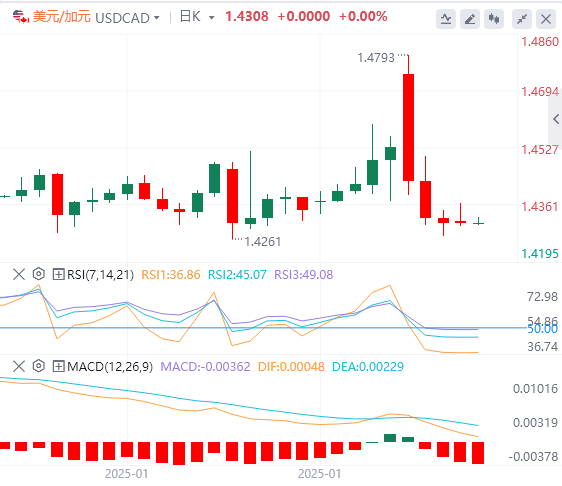The width and height of the screenshot is (562, 486).
Task: Select the drawing pencil tool
Action: (470, 19)
